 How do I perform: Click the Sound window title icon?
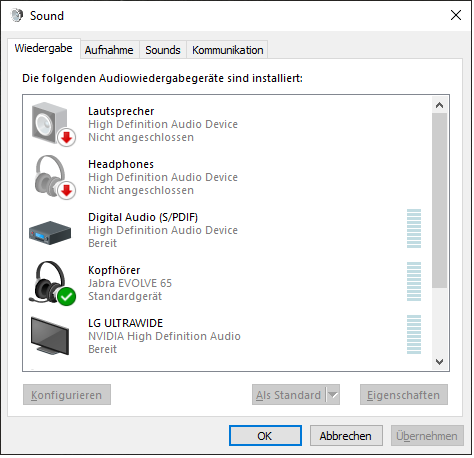pos(17,15)
